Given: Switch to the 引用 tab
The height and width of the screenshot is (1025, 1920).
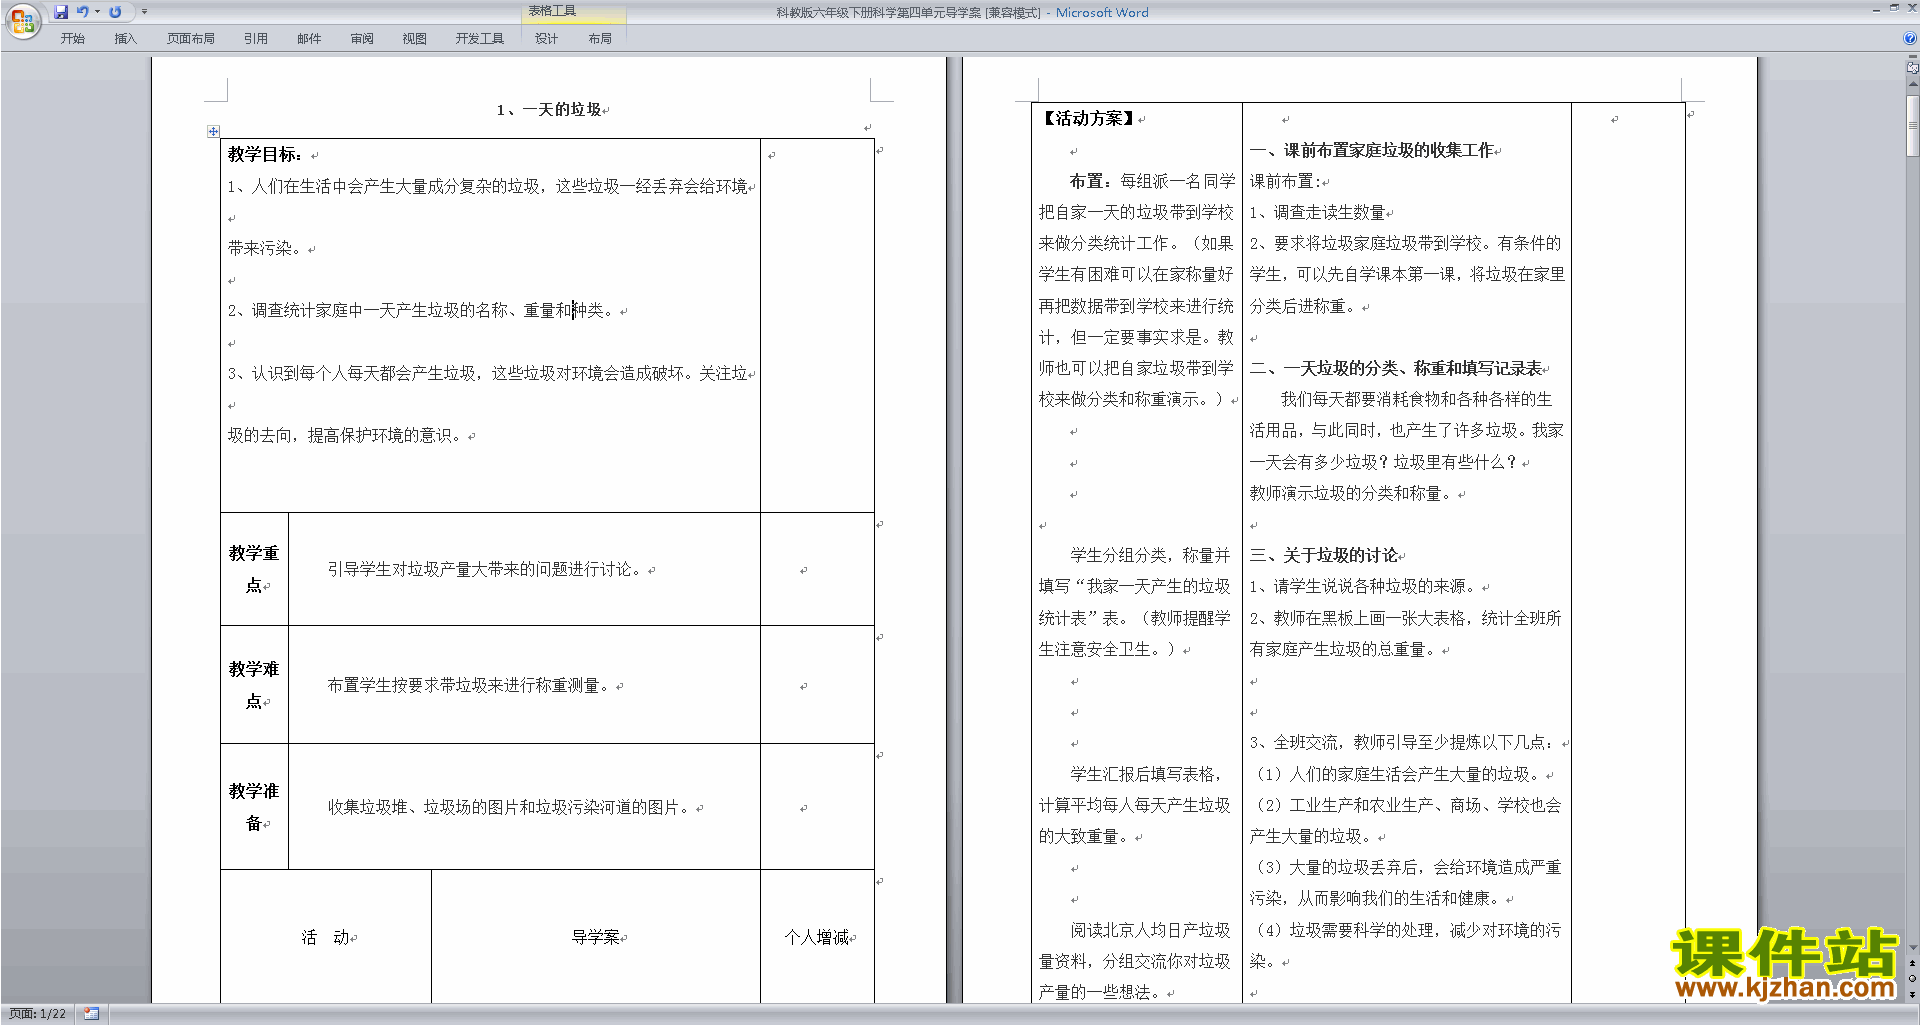Looking at the screenshot, I should 256,39.
